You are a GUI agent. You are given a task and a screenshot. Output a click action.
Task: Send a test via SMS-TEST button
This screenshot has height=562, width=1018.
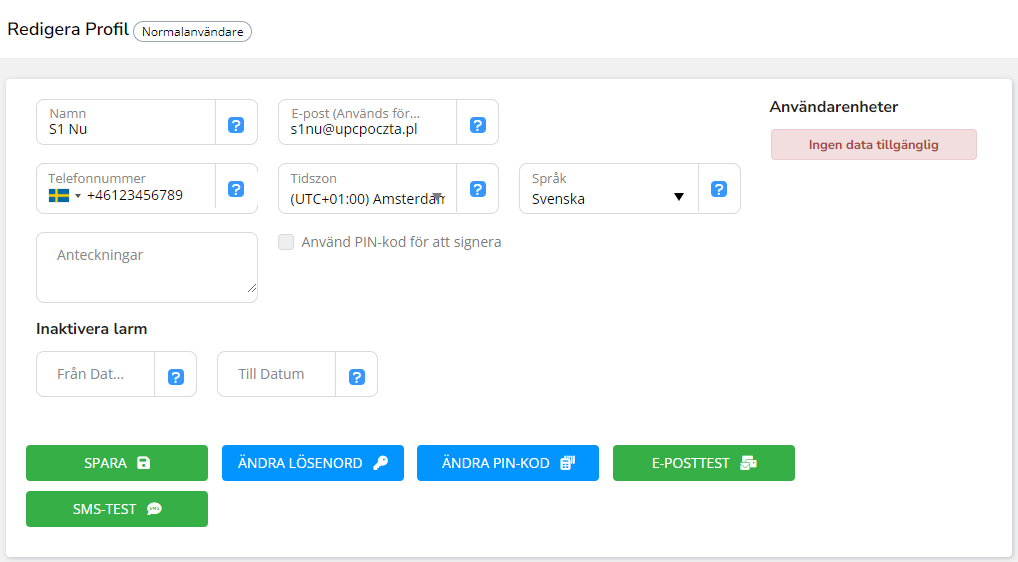tap(117, 509)
